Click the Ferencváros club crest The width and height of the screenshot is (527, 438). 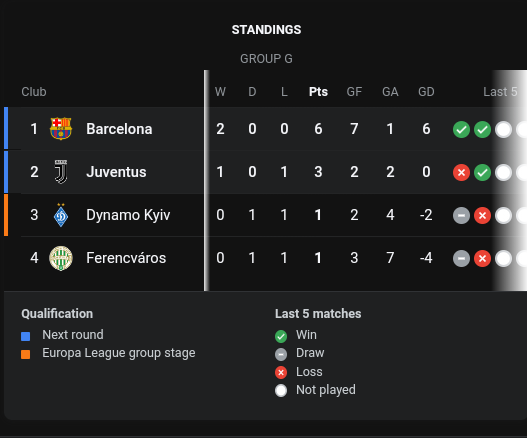61,258
